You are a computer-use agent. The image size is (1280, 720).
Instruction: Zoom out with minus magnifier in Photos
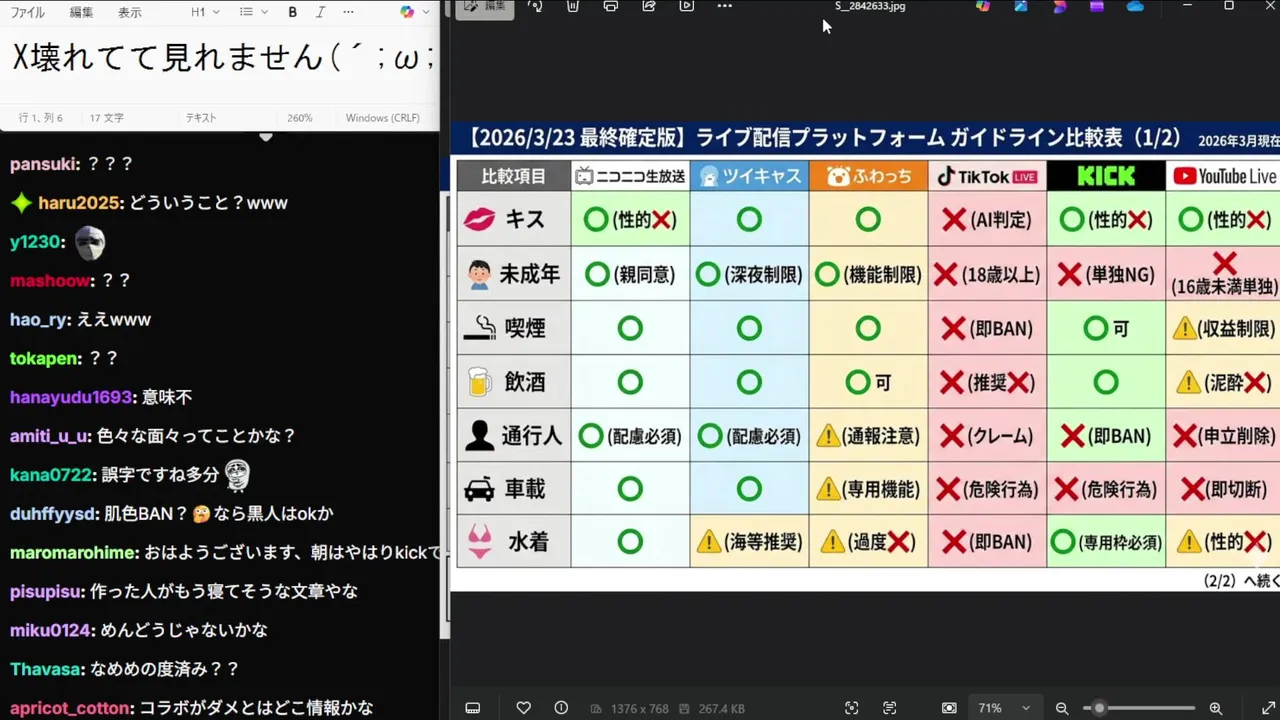pyautogui.click(x=1062, y=708)
